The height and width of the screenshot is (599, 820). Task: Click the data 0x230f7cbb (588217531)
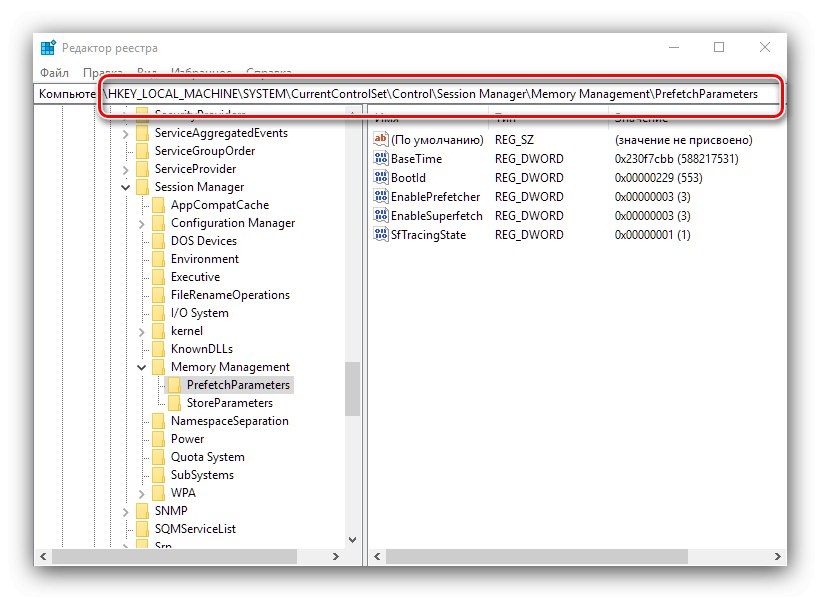tap(677, 159)
